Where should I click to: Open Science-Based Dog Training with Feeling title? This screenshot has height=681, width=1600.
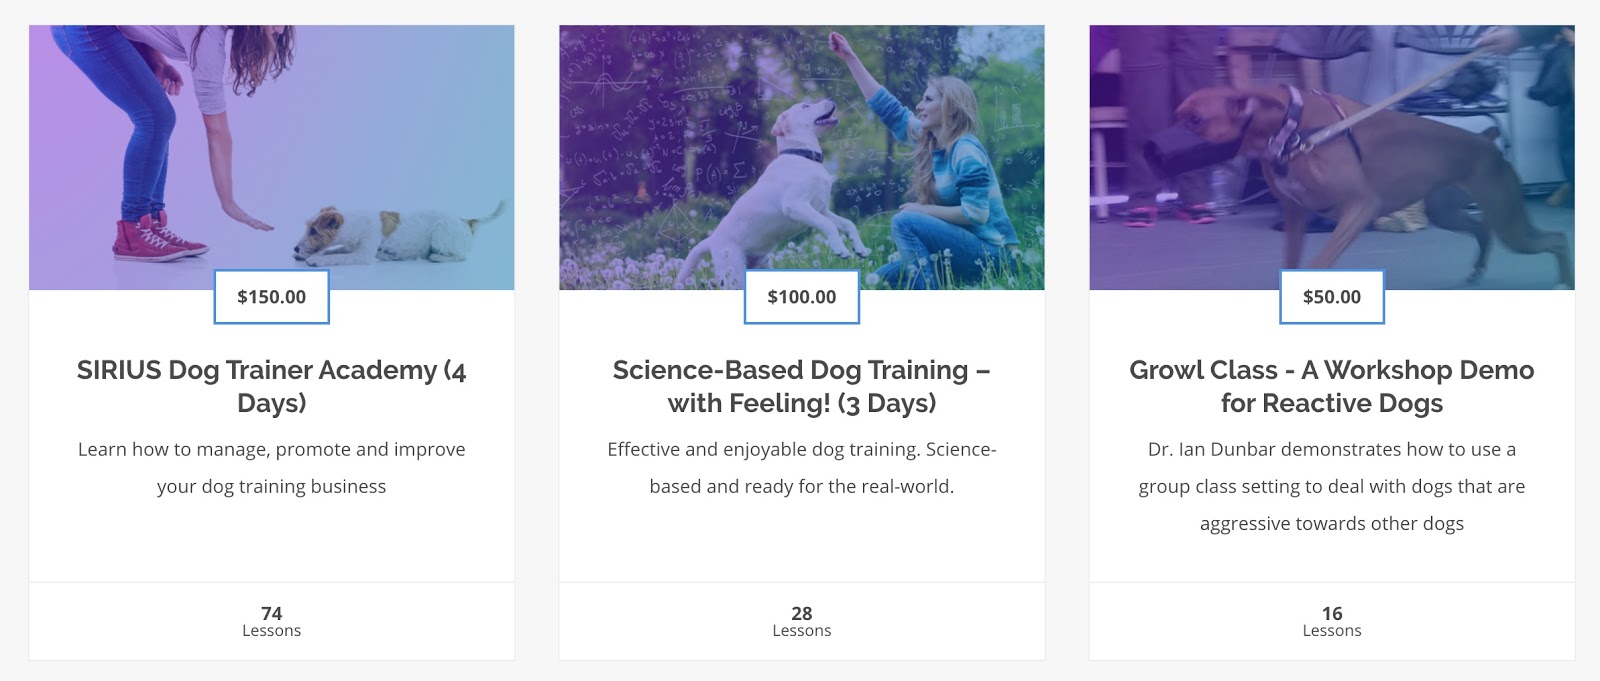tap(801, 386)
